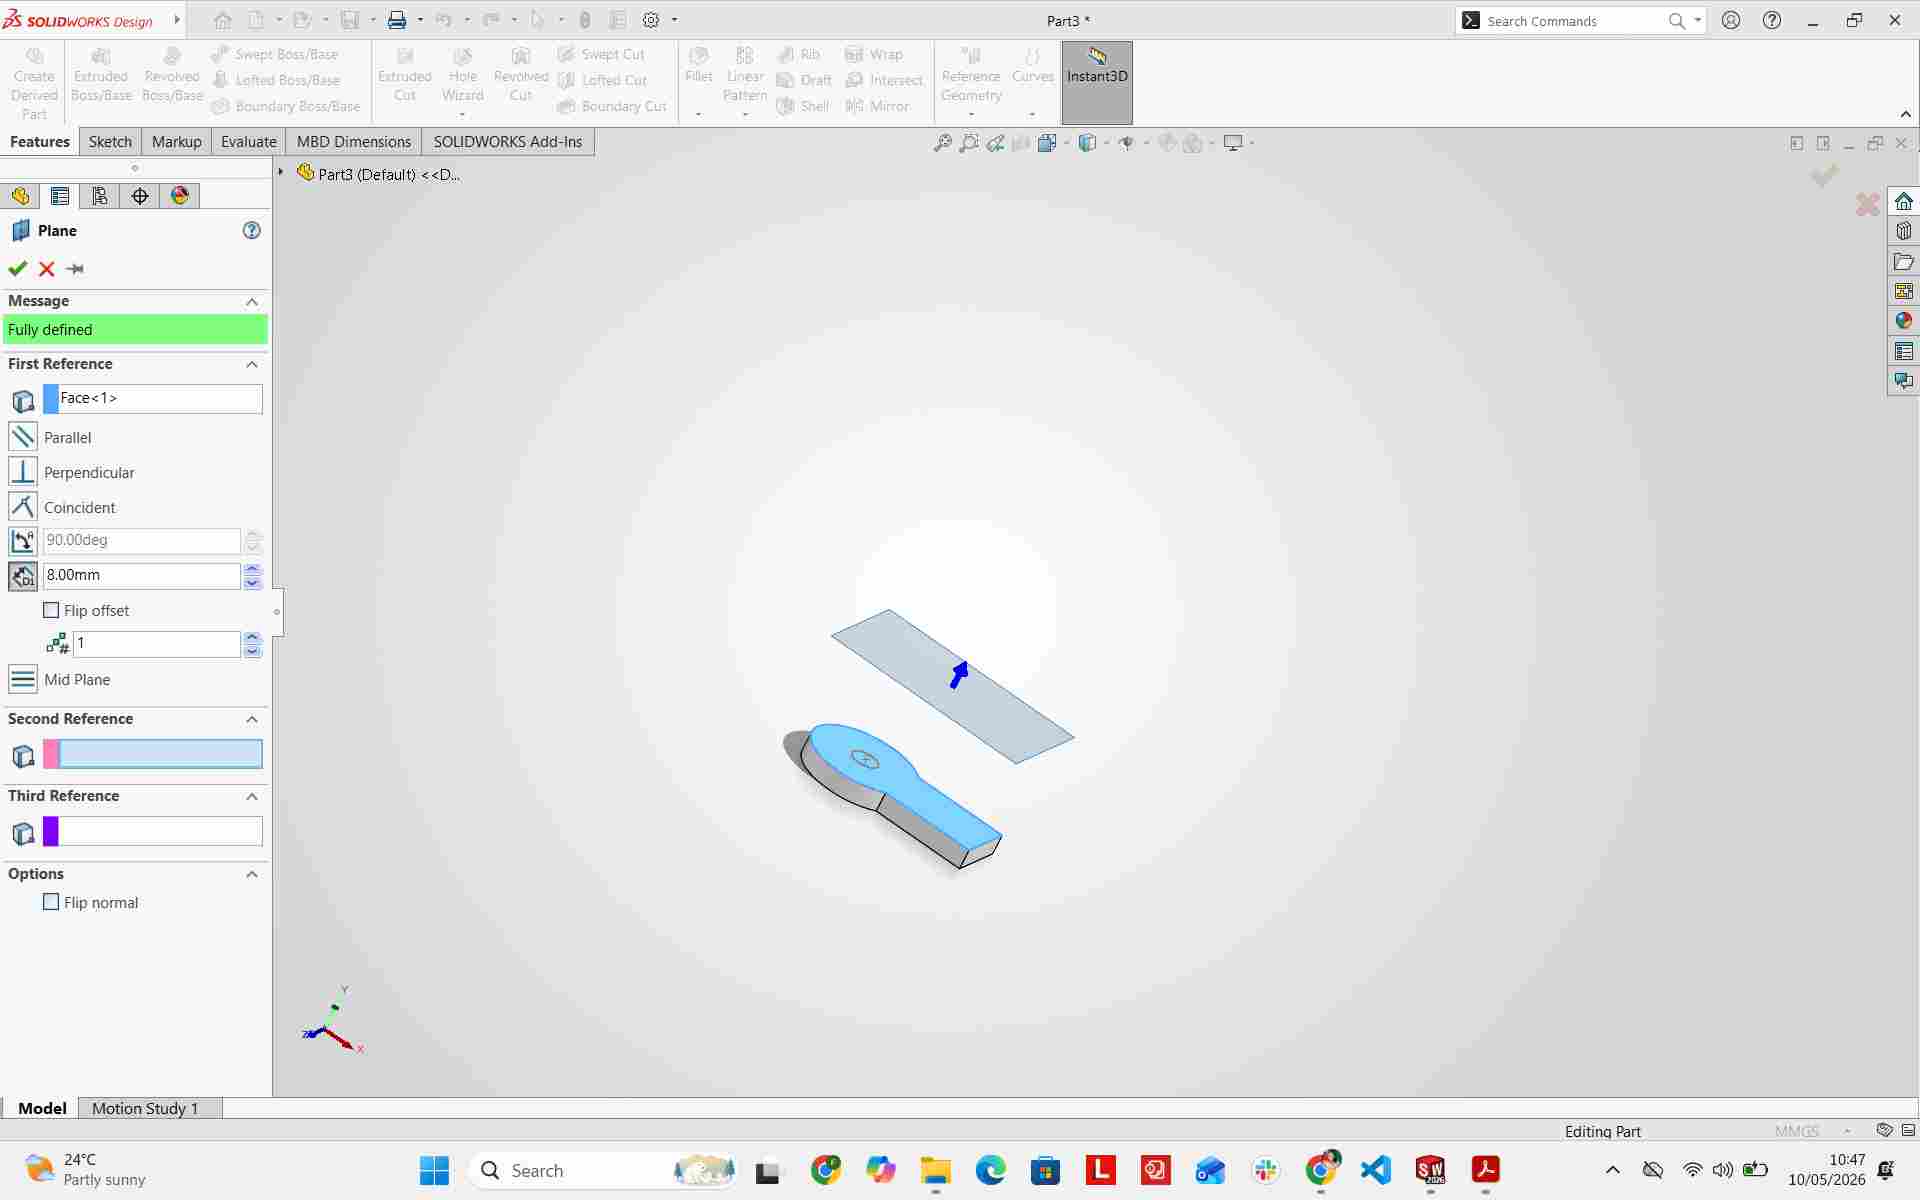The height and width of the screenshot is (1200, 1920).
Task: Open Visual Studio Code from taskbar
Action: (1376, 1170)
